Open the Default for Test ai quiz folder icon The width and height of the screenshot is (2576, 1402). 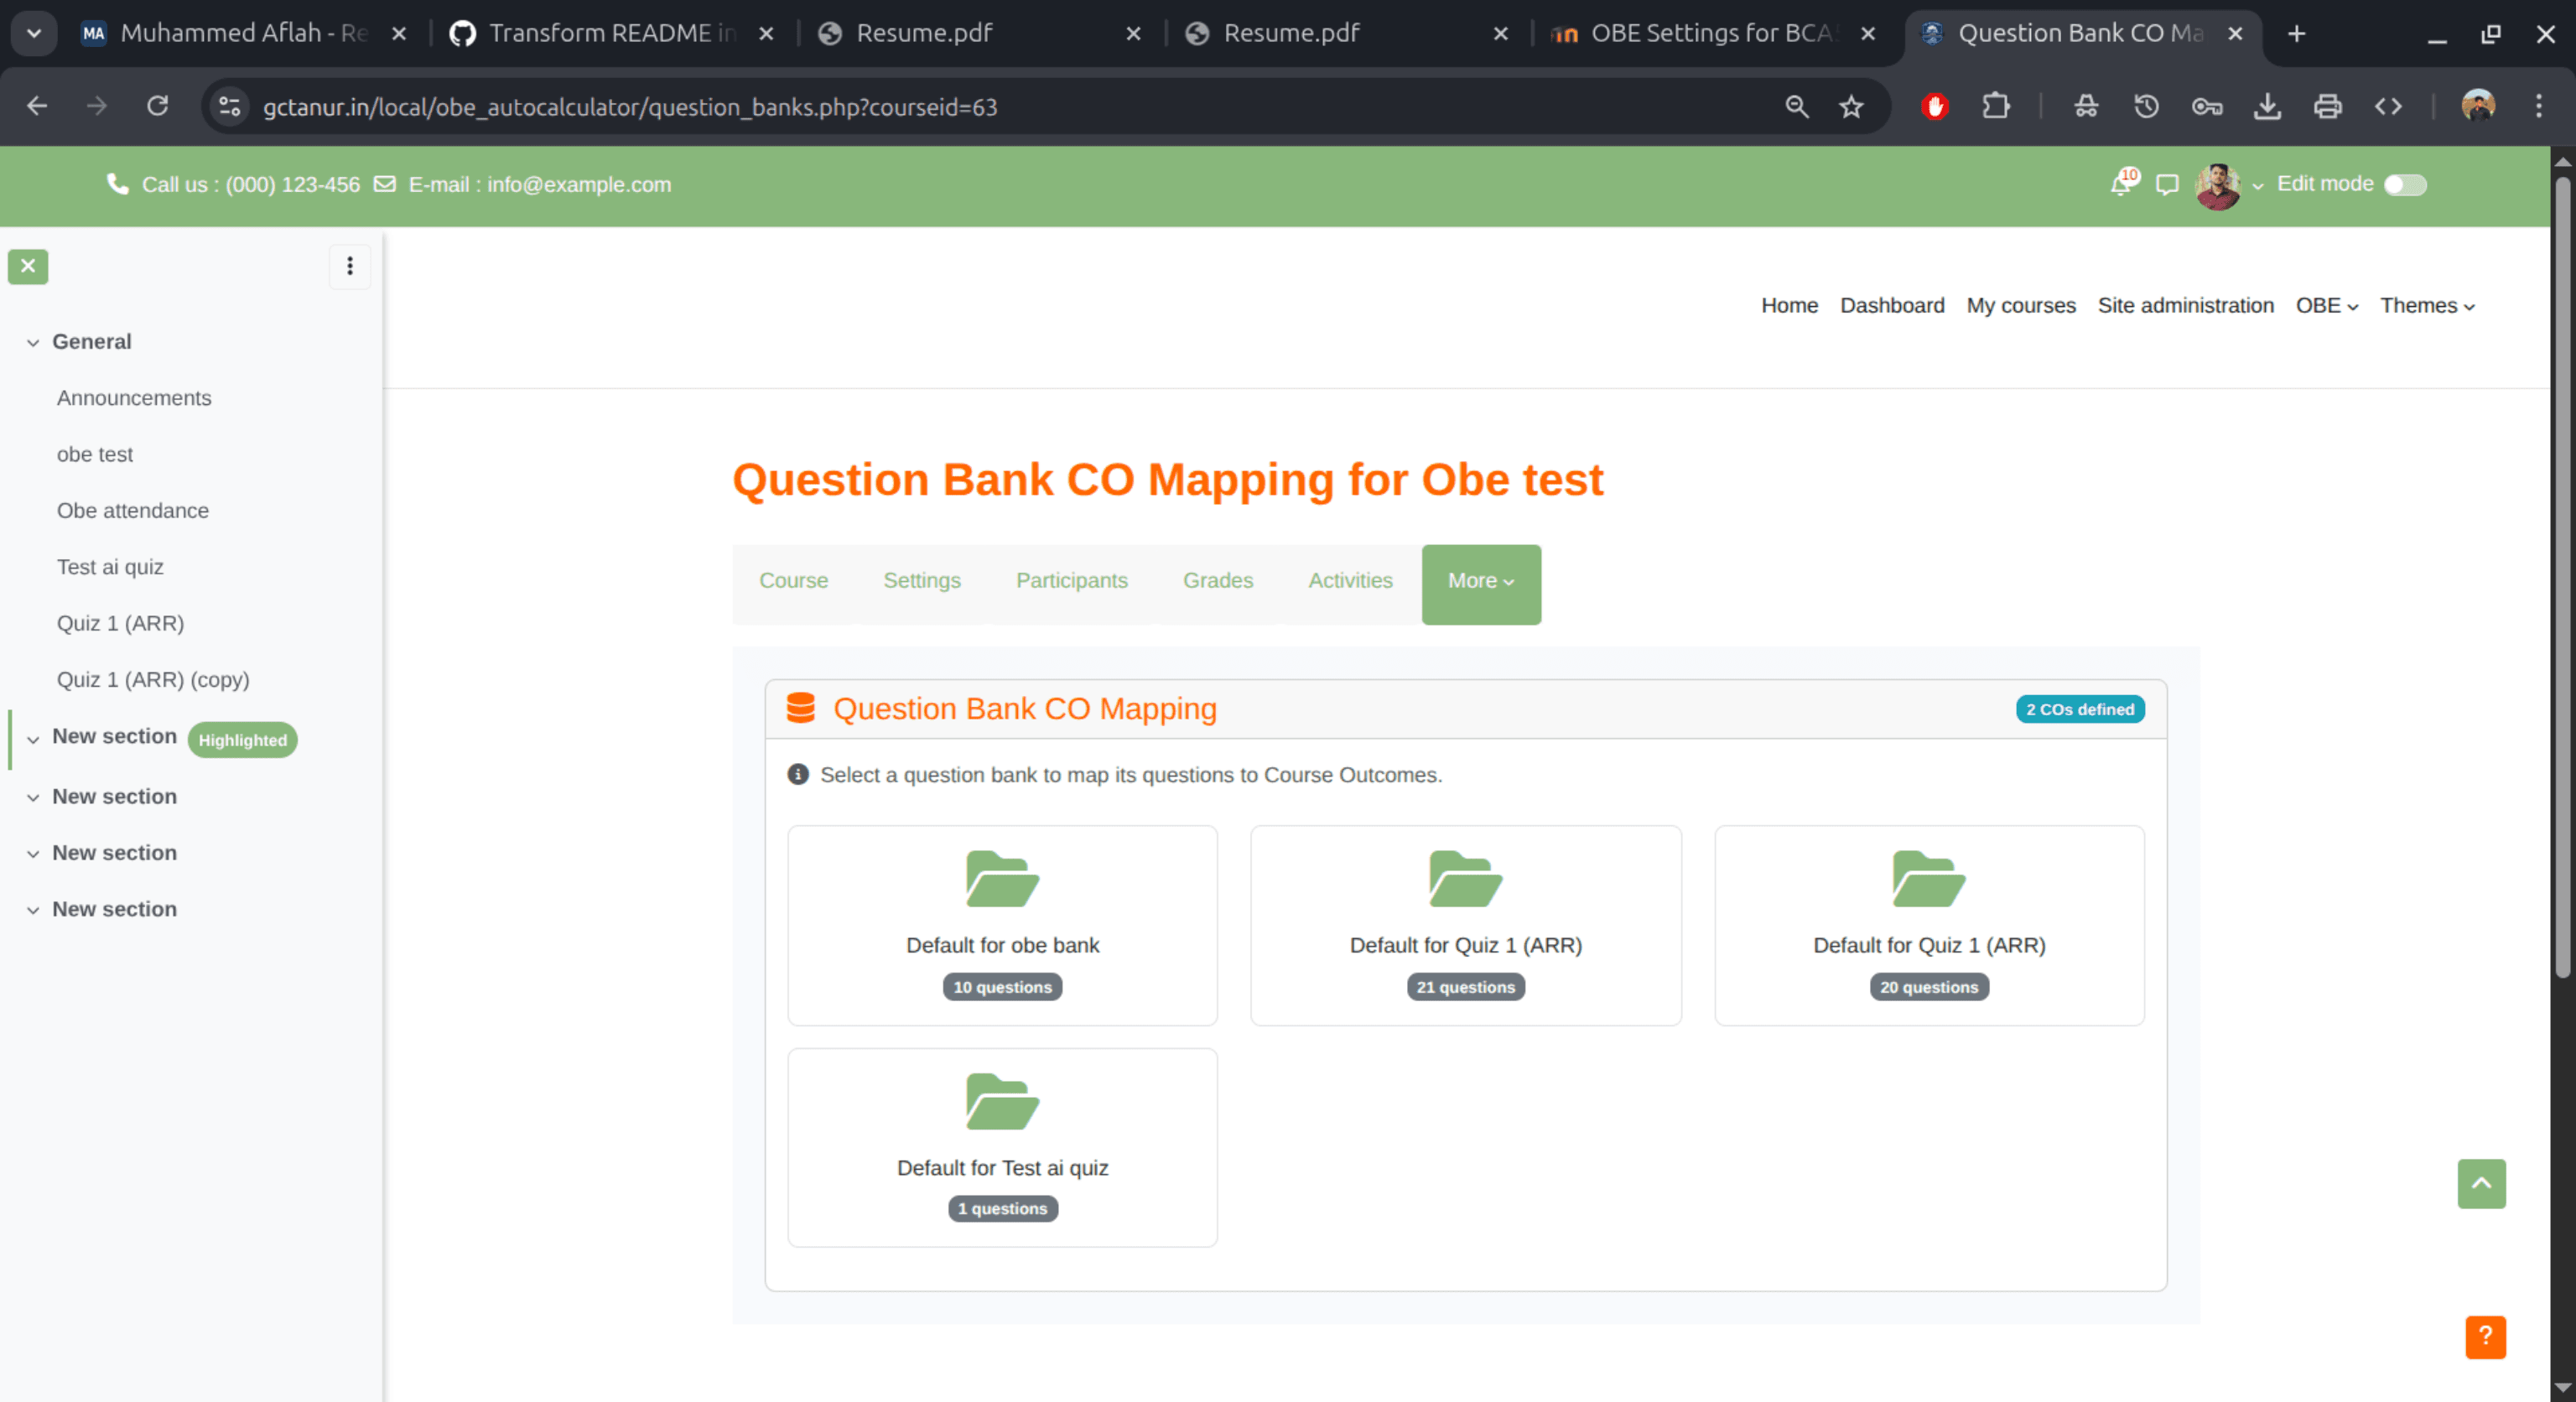[1001, 1102]
